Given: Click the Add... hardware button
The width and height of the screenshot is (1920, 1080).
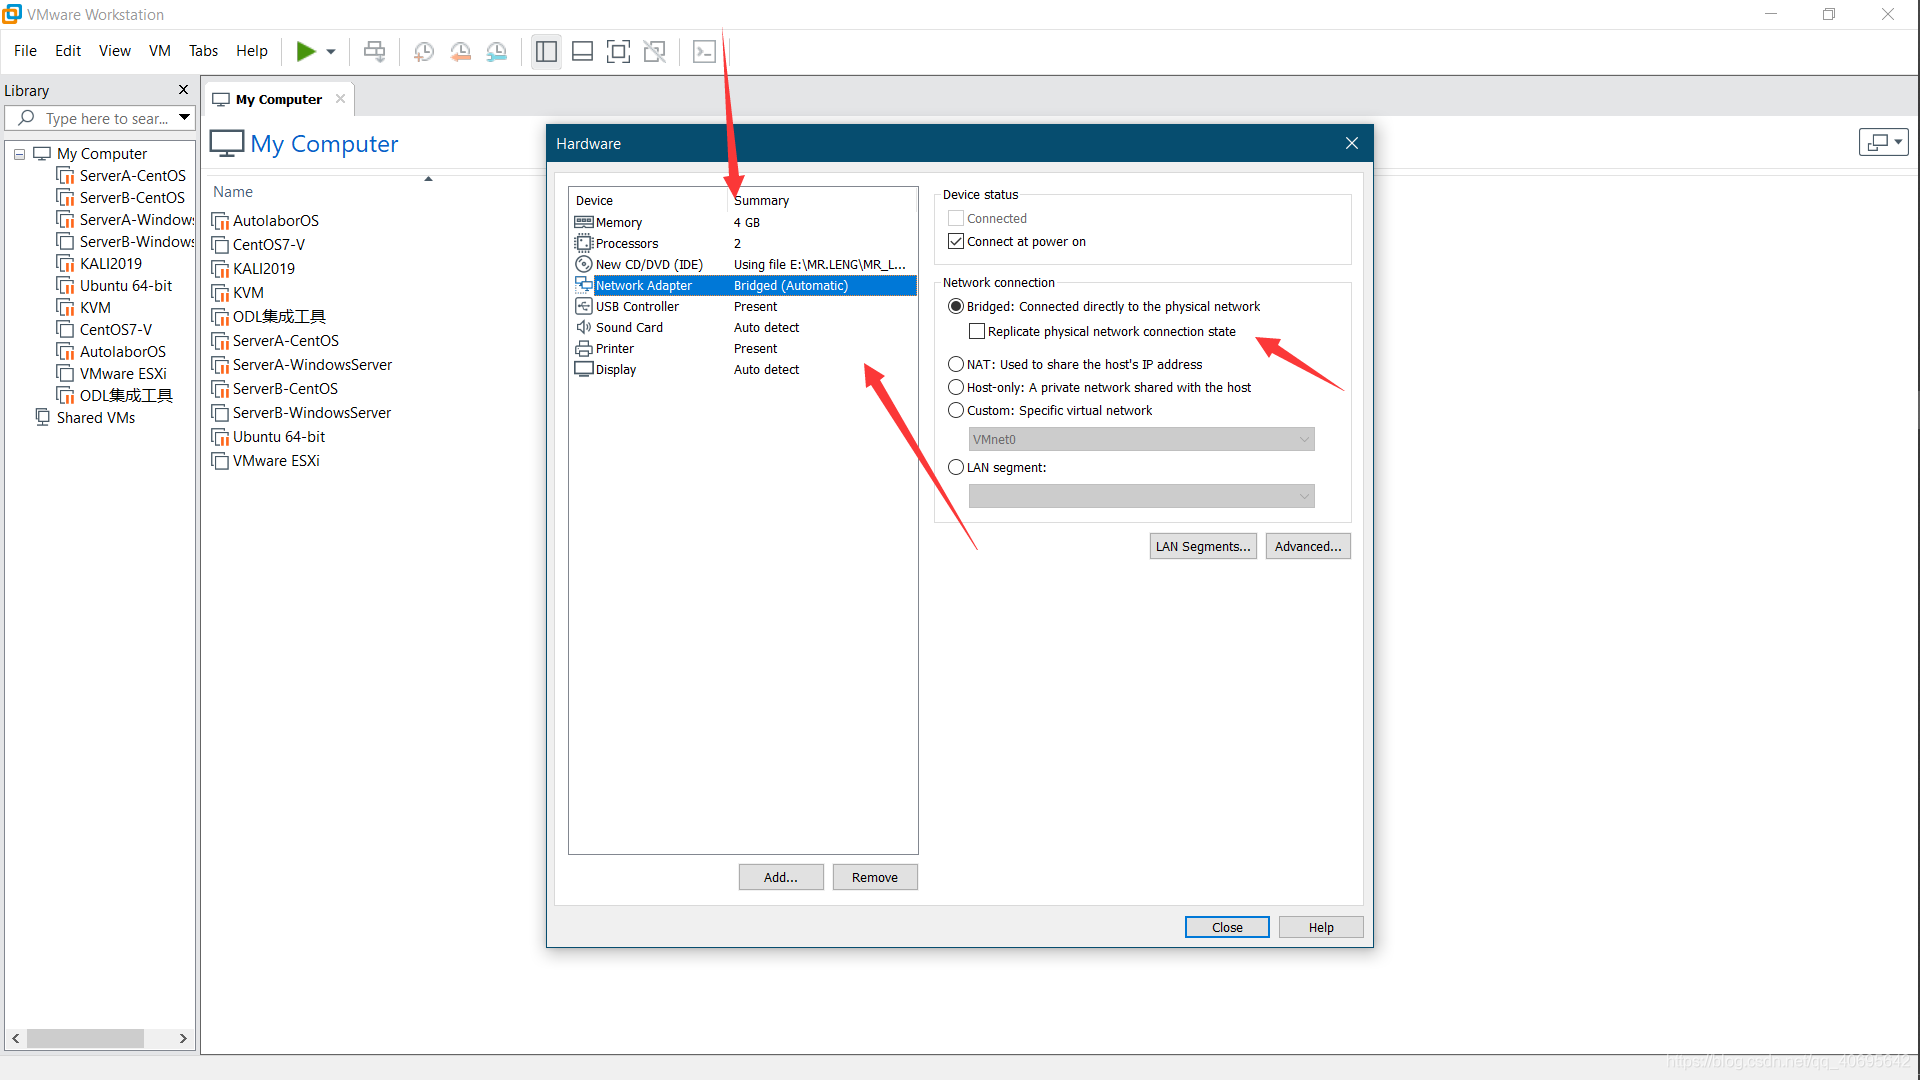Looking at the screenshot, I should (781, 878).
